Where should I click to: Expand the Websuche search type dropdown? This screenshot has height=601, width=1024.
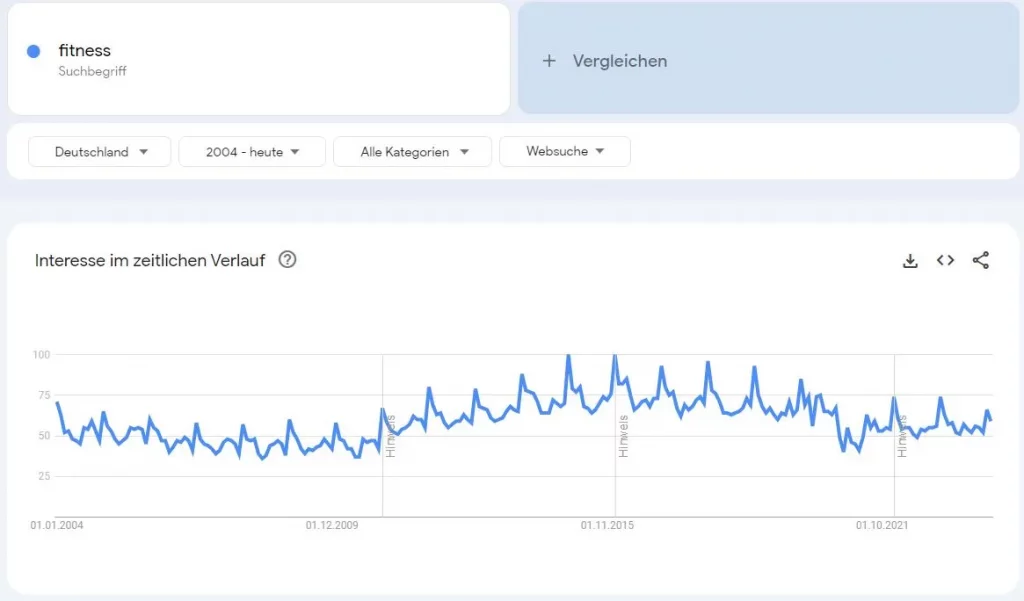564,152
